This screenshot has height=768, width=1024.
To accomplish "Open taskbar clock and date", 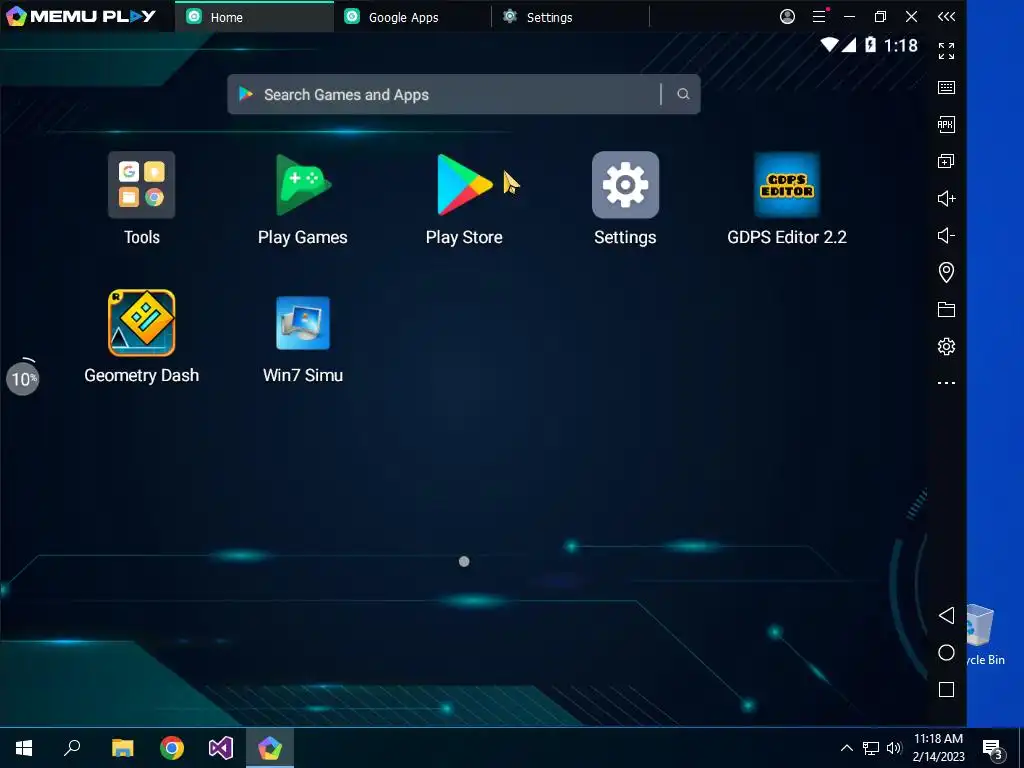I will (938, 748).
